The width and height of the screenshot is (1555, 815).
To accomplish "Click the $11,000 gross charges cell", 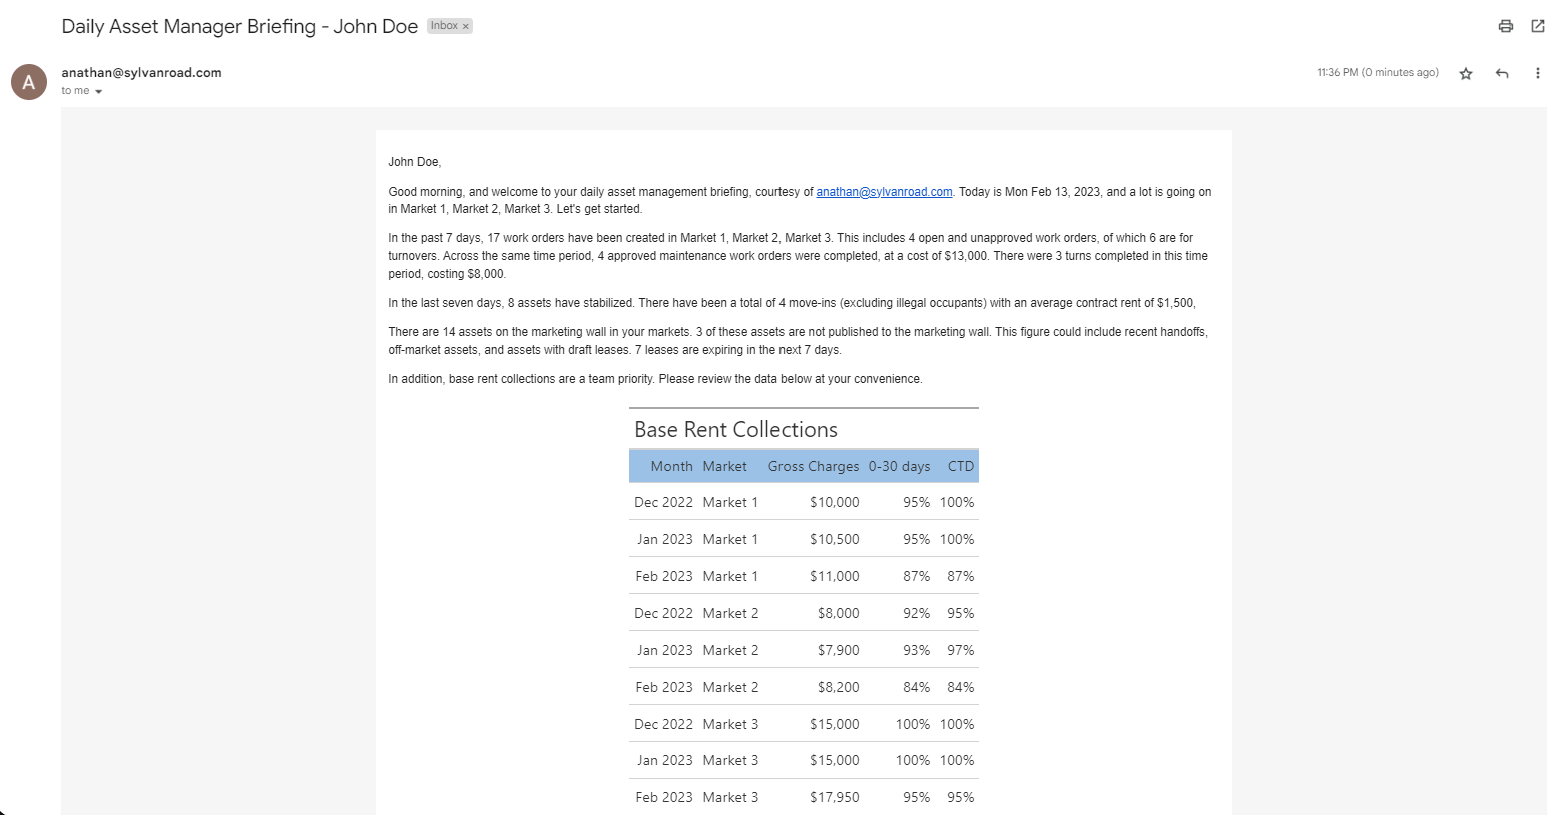I will pos(834,576).
